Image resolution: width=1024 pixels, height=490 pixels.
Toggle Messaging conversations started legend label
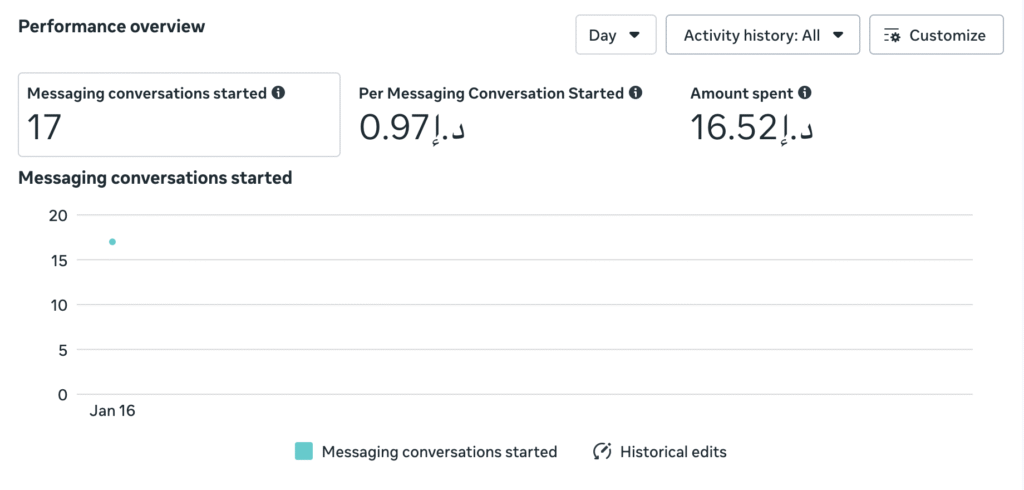pos(439,452)
